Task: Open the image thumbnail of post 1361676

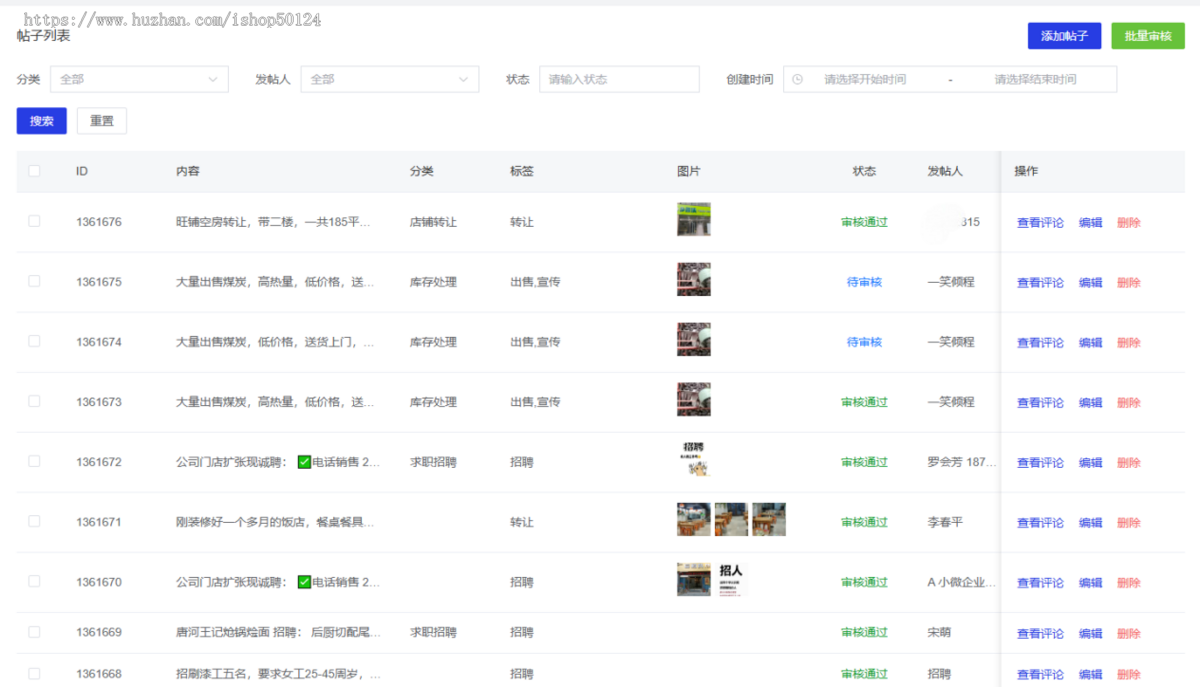Action: coord(694,220)
